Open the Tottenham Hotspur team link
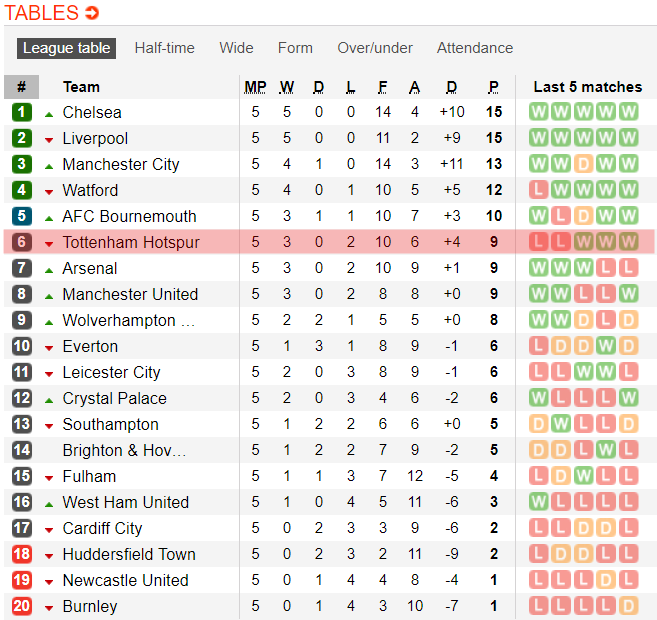Image resolution: width=657 pixels, height=620 pixels. pos(131,242)
